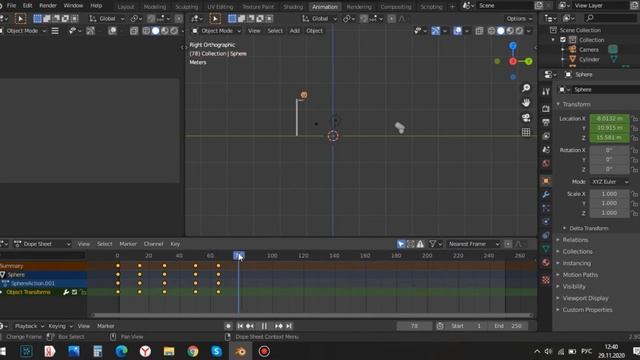Screen dimensions: 640x360
Task: Toggle X-ray in right viewport header
Action: [479, 31]
